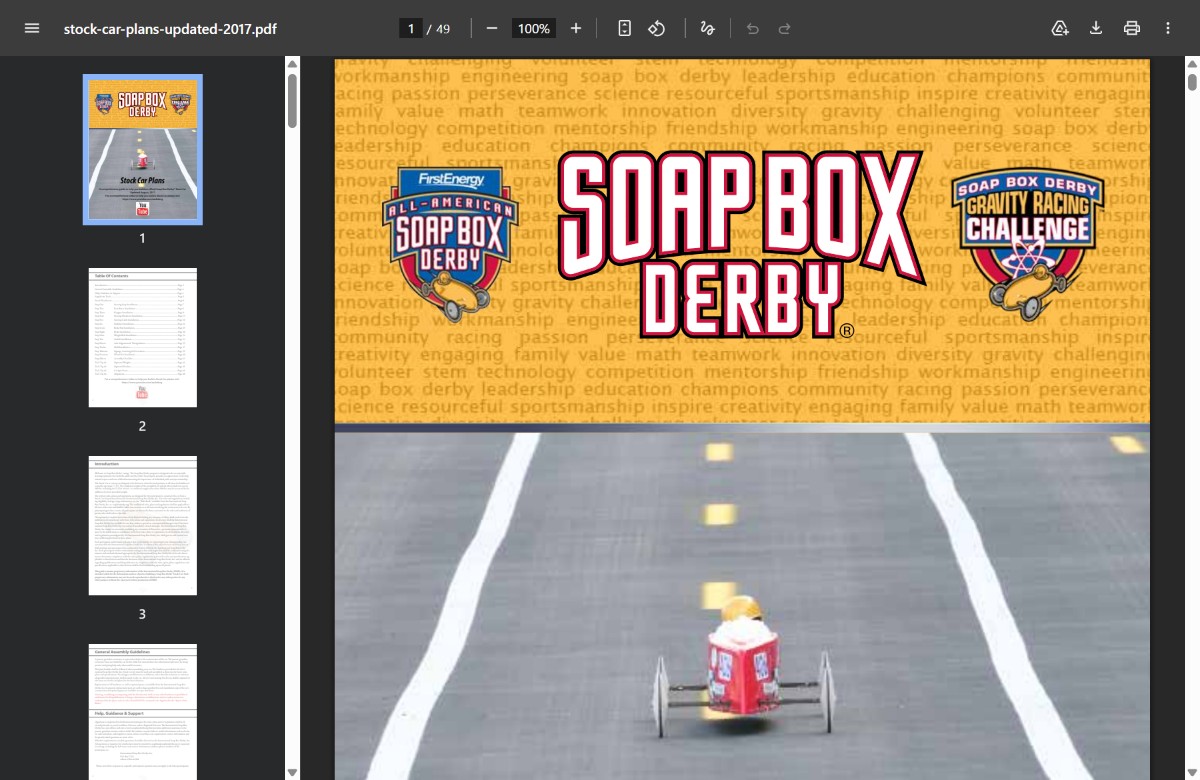Click thumbnail panel scroll up arrow
This screenshot has height=780, width=1200.
tap(292, 64)
